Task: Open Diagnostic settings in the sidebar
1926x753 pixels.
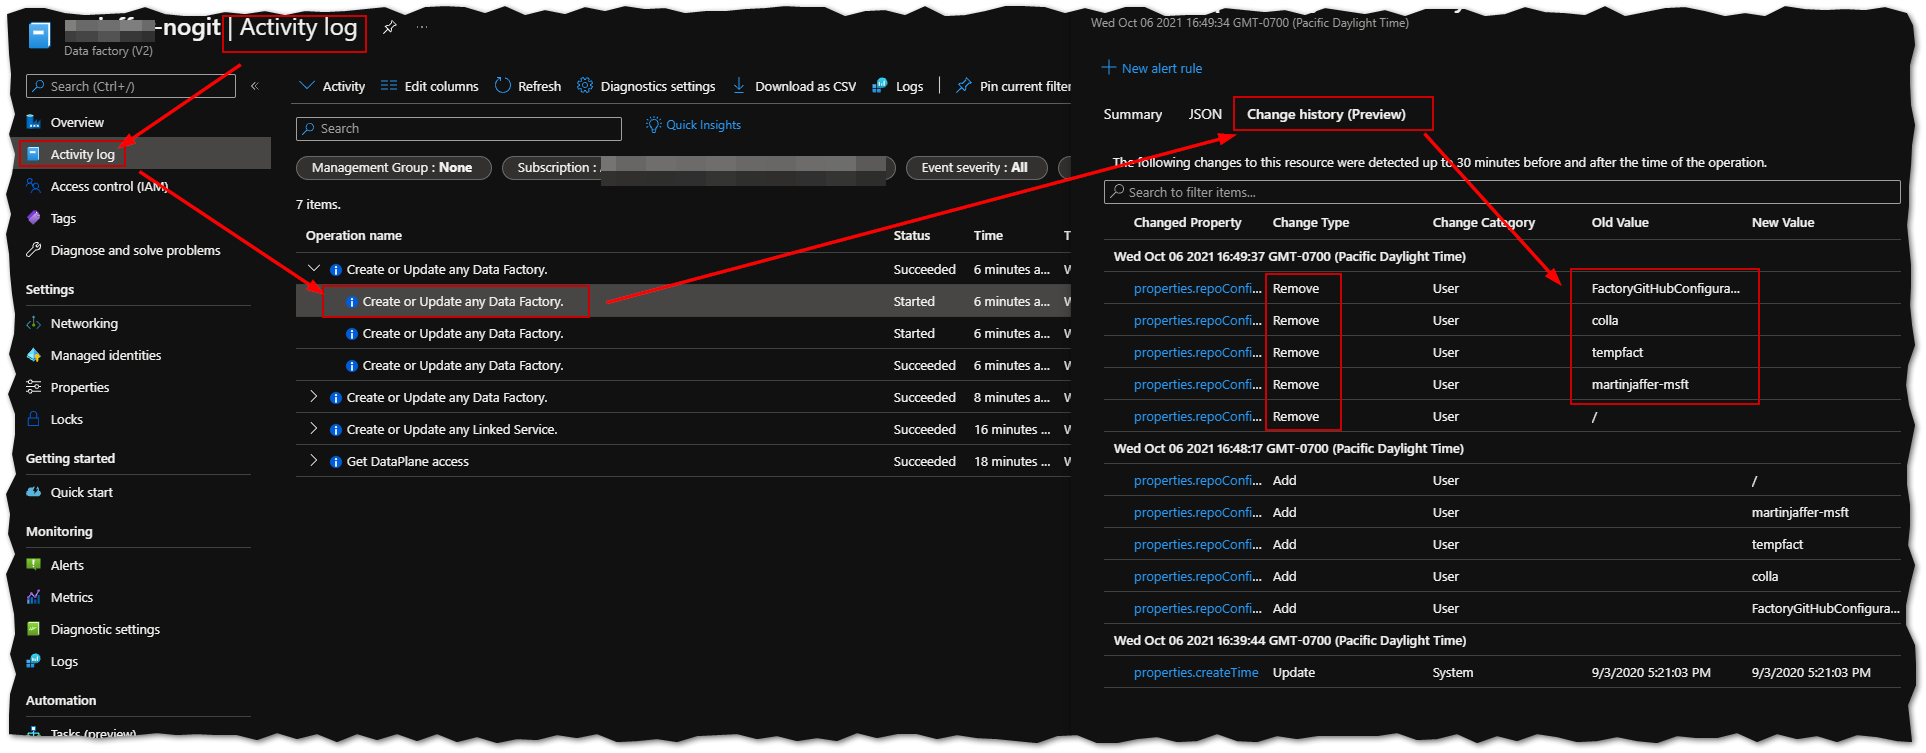Action: pos(105,629)
